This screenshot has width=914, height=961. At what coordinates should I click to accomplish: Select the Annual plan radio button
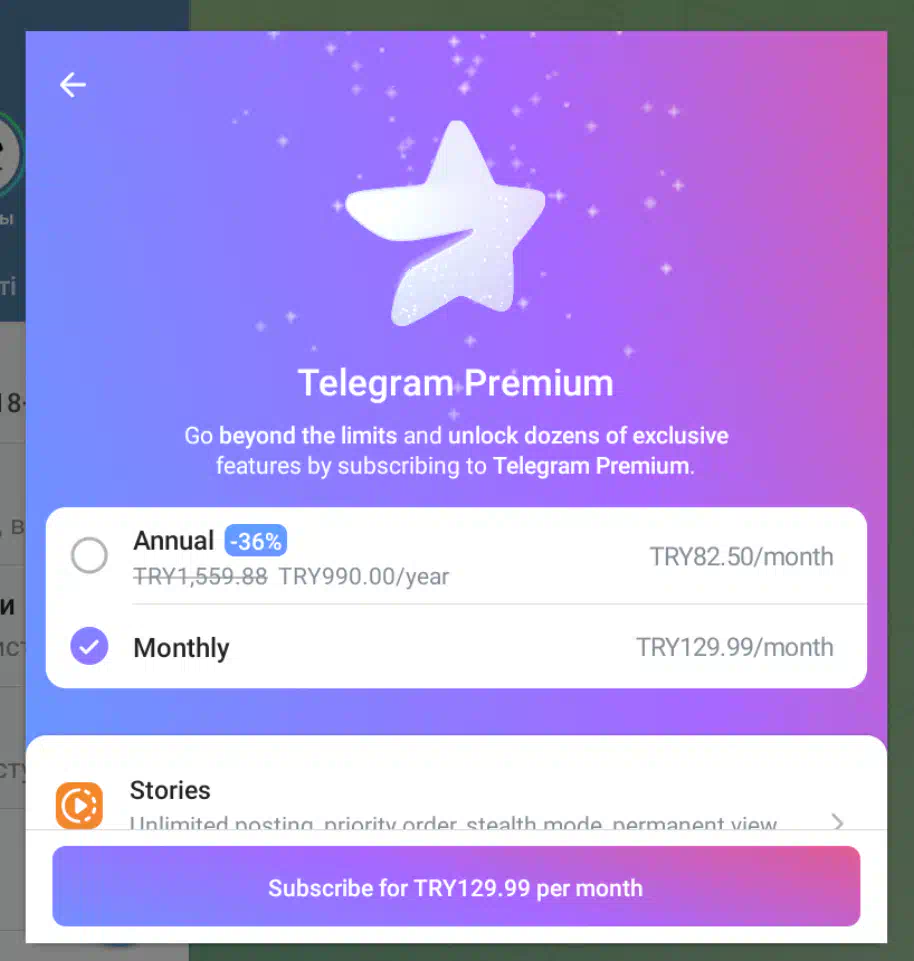point(89,555)
